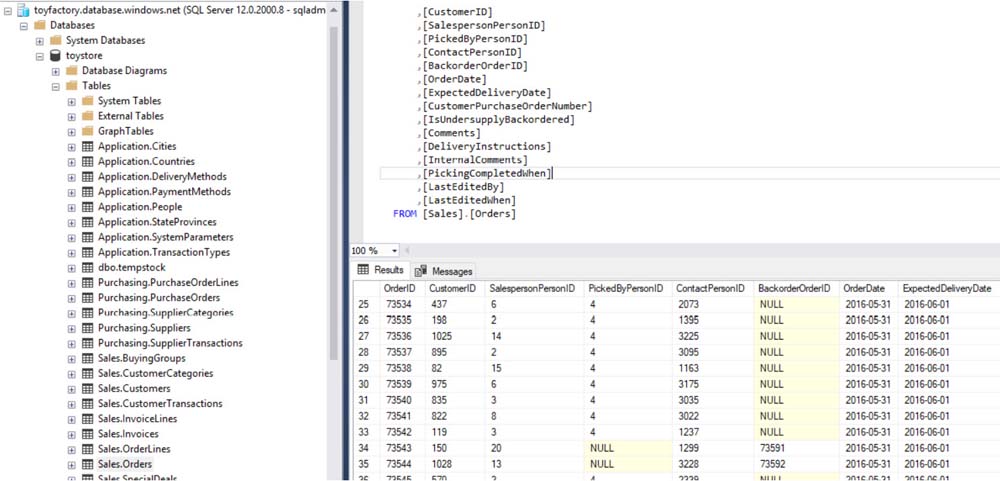This screenshot has width=1000, height=481.
Task: Click the Sales.Orders table icon
Action: click(87, 465)
